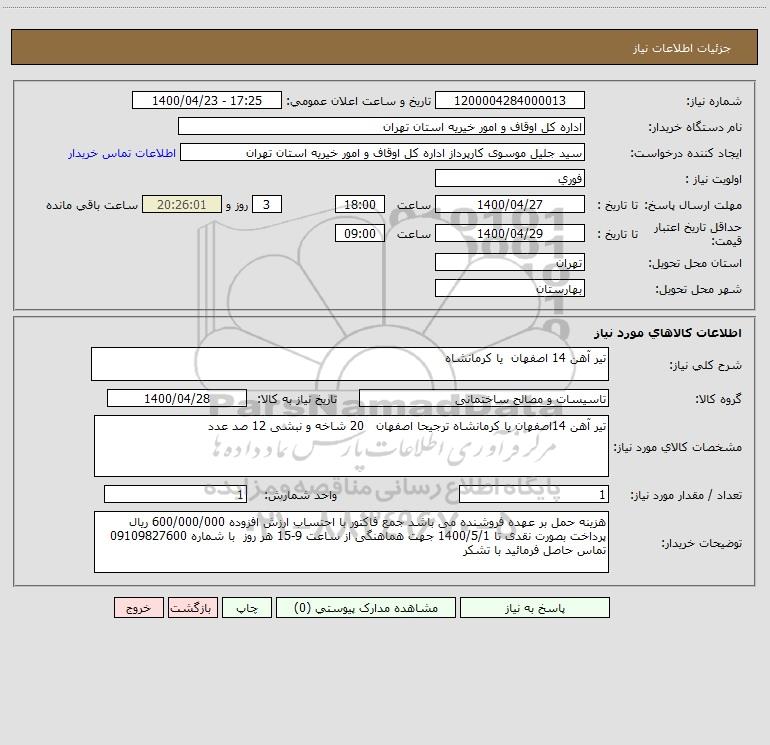This screenshot has height=745, width=770.
Task: Click the توضیحات خریدار text area
Action: tap(351, 542)
